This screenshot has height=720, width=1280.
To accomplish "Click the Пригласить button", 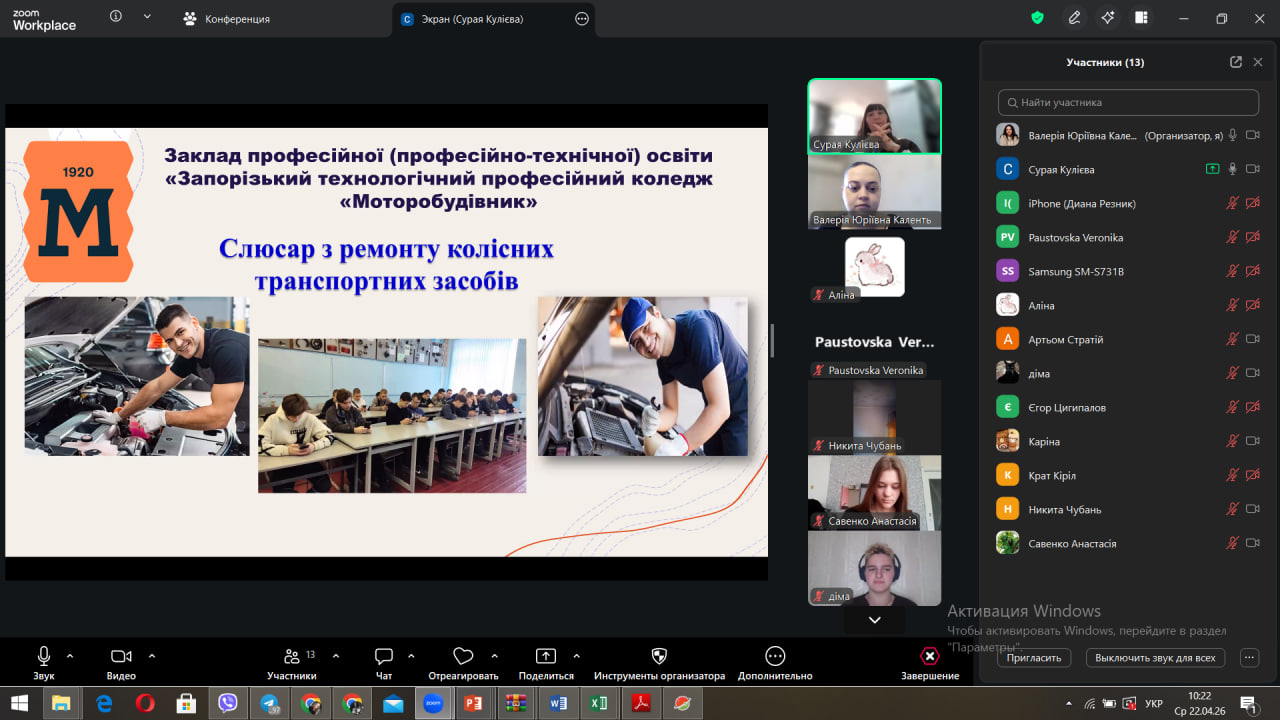I will click(1034, 658).
